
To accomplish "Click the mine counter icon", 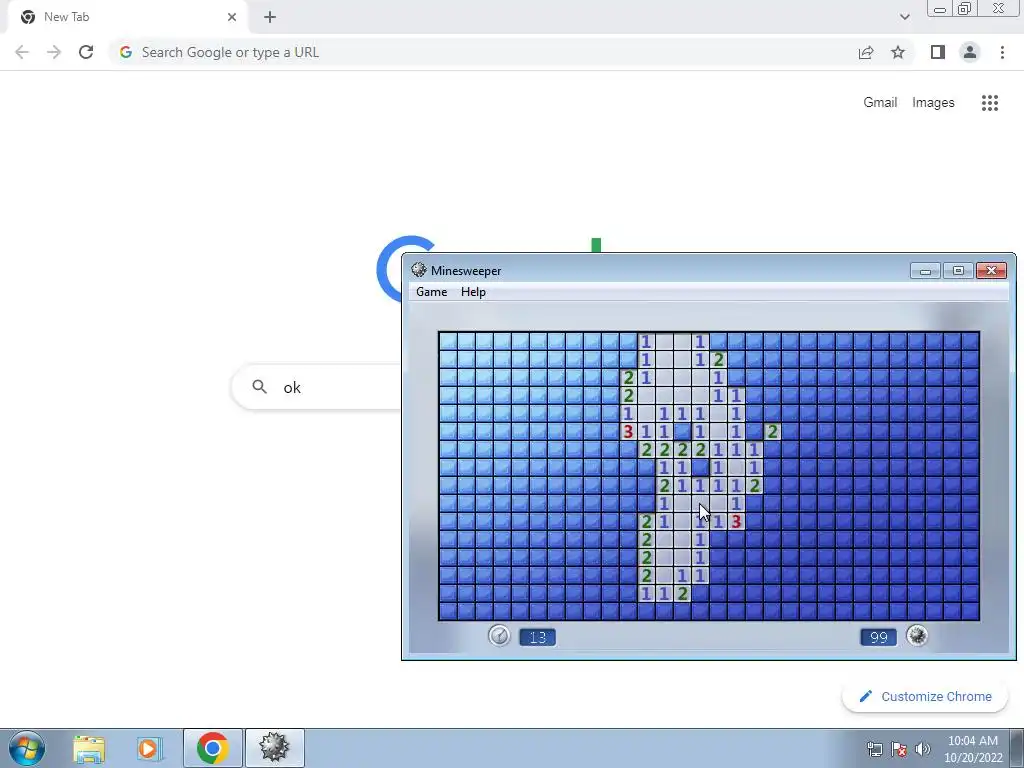I will pos(917,636).
